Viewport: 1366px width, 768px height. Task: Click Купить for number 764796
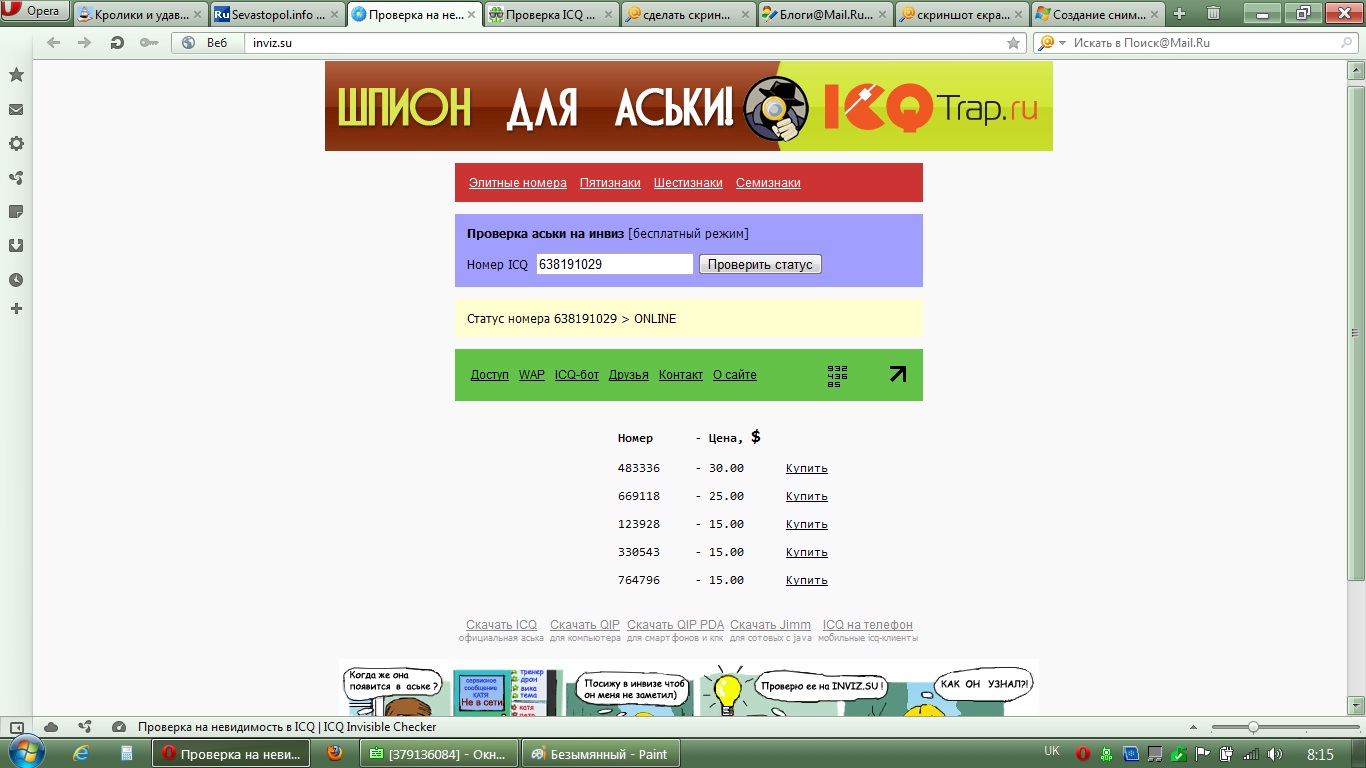tap(807, 580)
